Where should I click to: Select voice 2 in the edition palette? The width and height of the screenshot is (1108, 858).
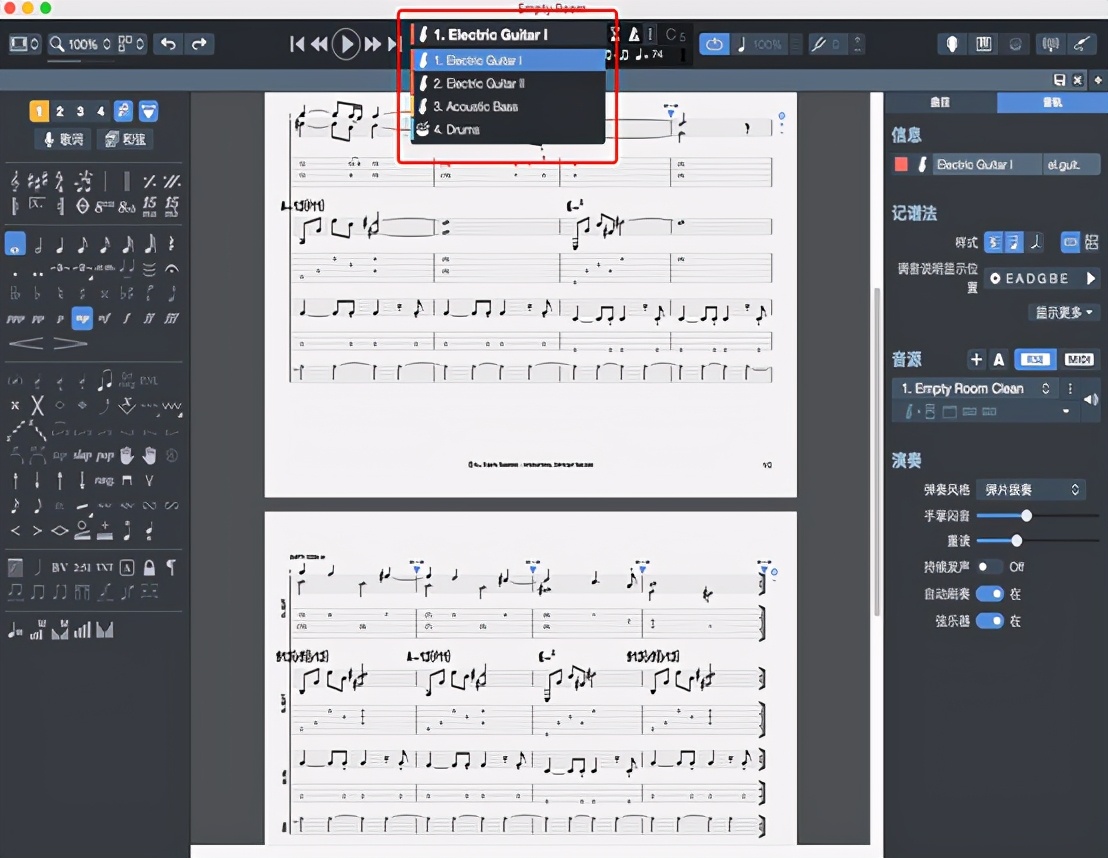pos(59,111)
